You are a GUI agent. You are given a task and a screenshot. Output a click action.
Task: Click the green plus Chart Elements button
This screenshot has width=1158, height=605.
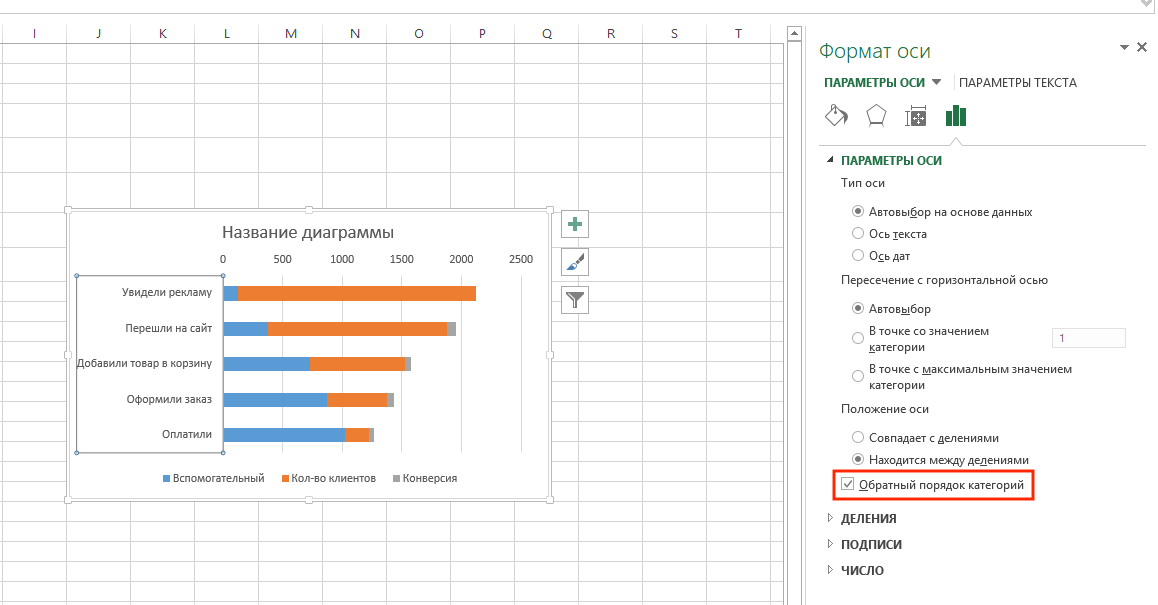[x=575, y=224]
